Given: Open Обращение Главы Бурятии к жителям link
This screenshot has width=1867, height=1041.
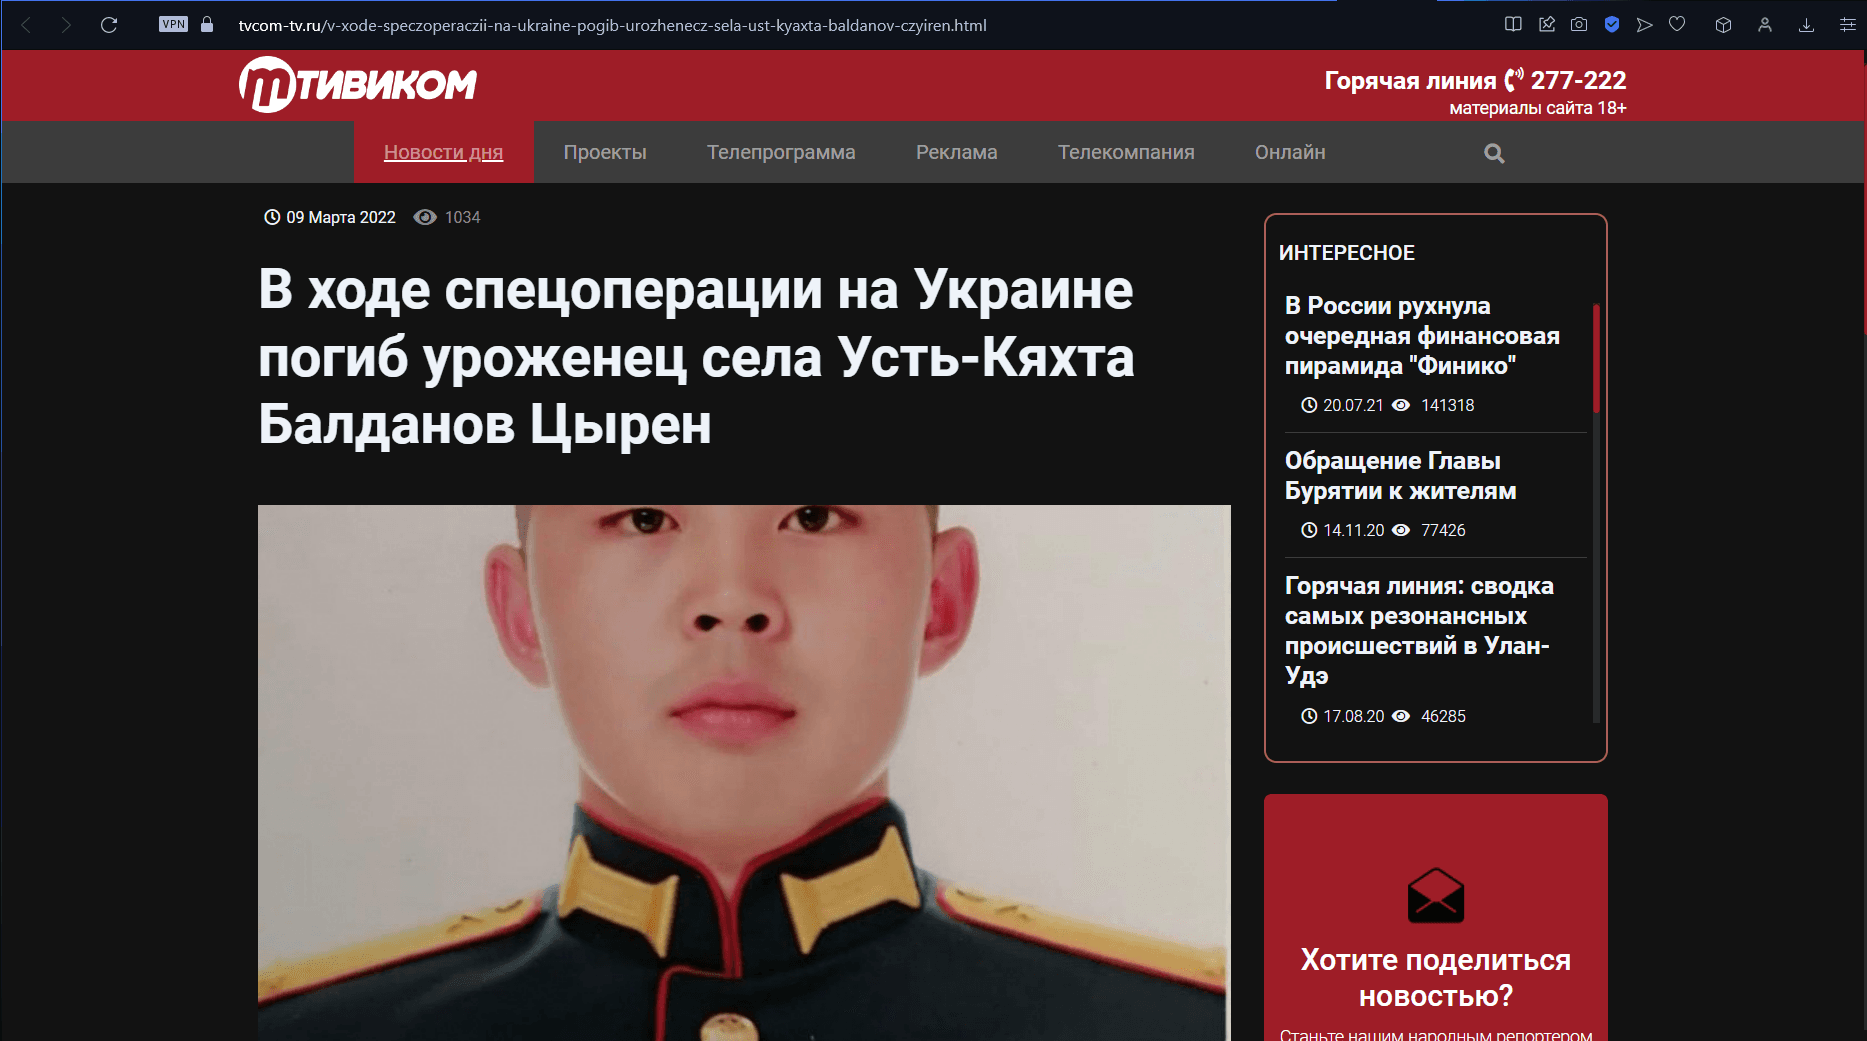Looking at the screenshot, I should pyautogui.click(x=1400, y=476).
